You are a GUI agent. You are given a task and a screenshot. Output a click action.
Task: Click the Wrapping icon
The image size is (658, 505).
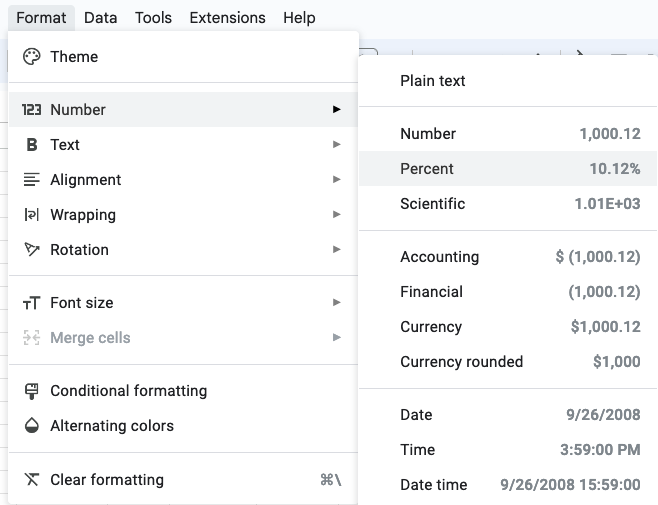click(x=31, y=215)
